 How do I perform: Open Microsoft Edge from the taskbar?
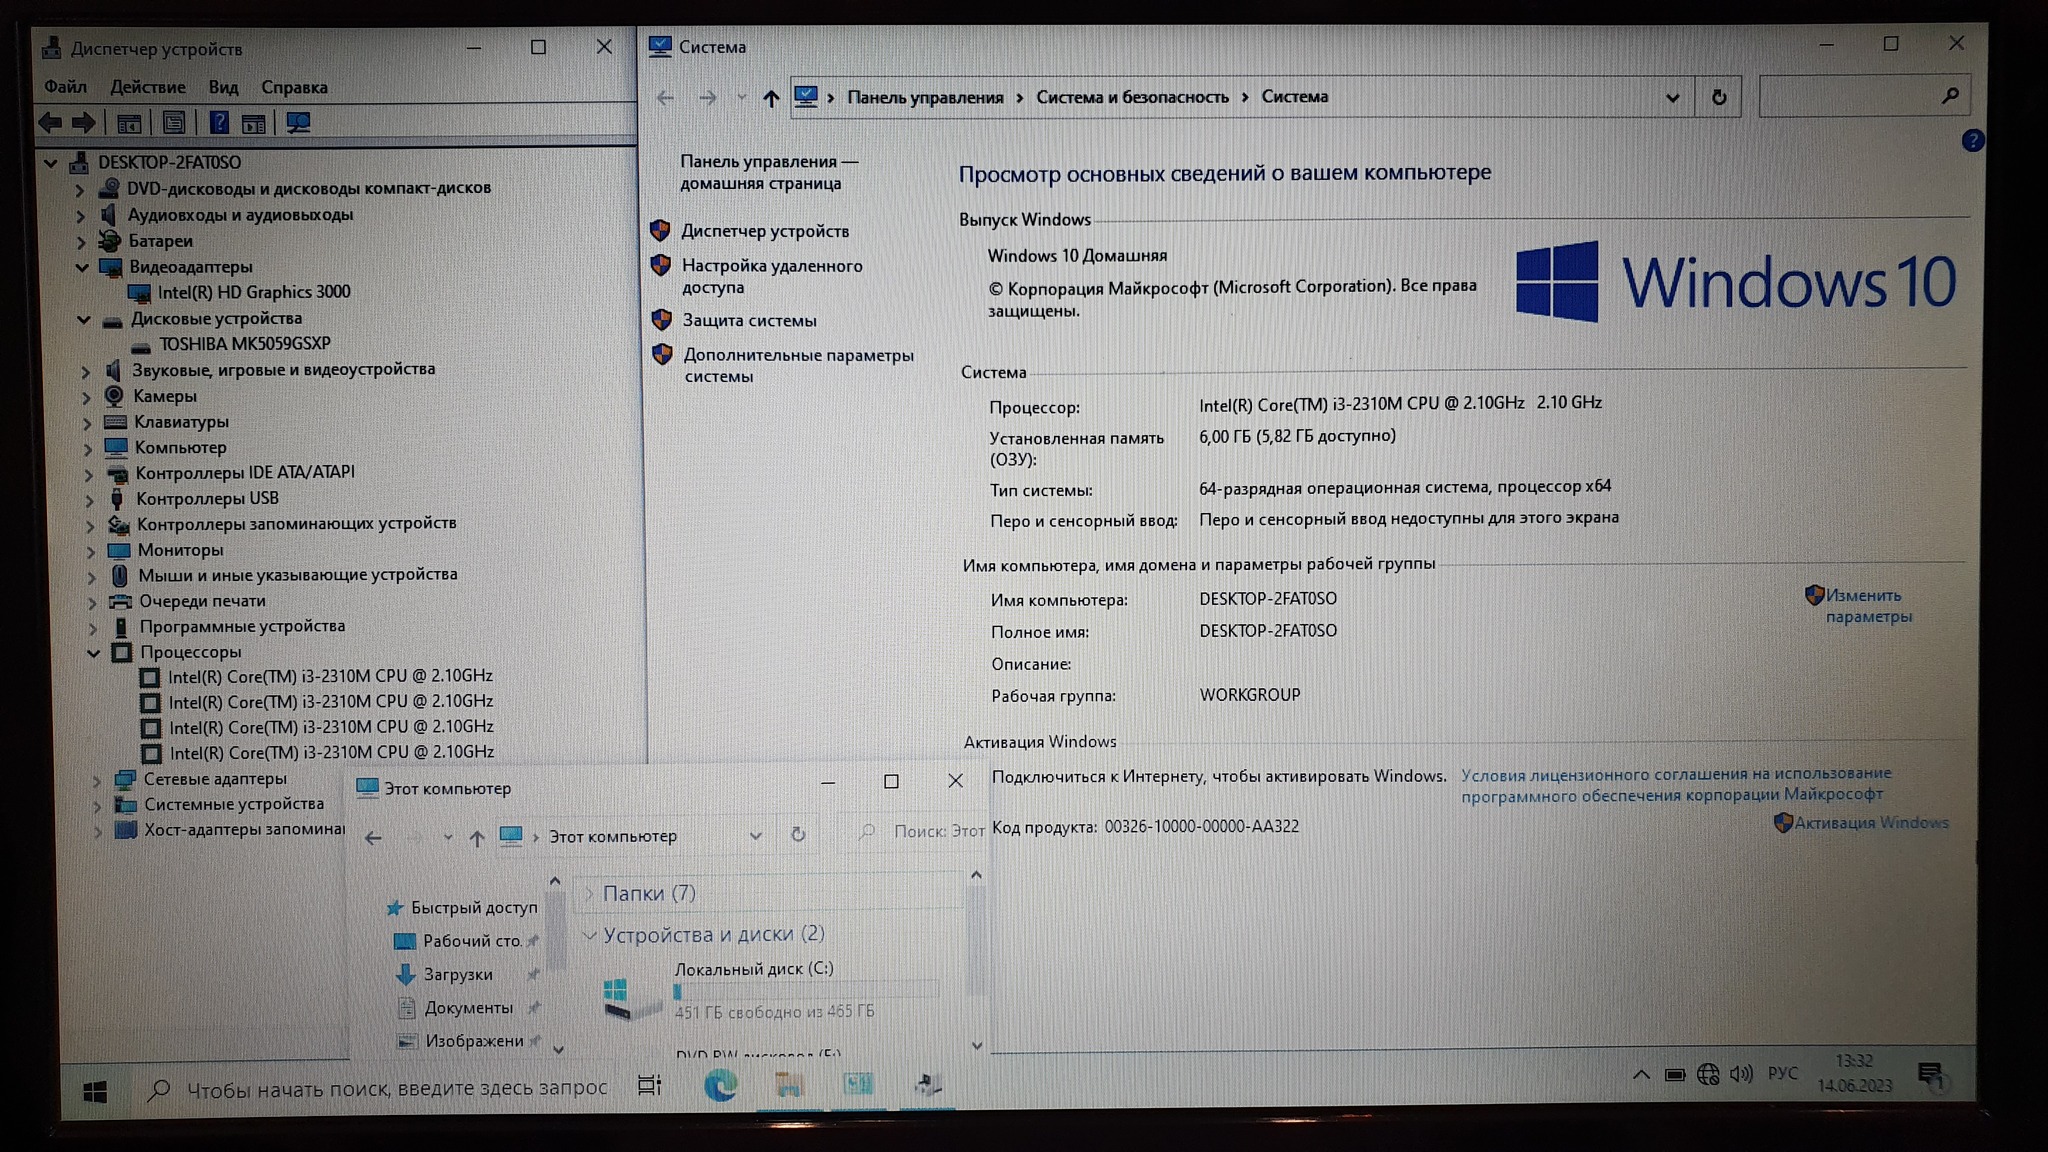(720, 1085)
